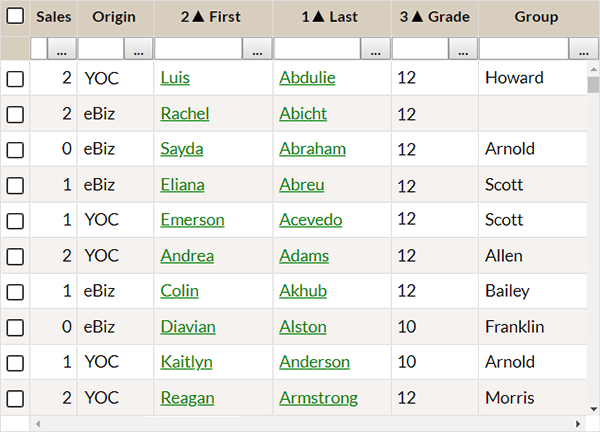600x432 pixels.
Task: Open the Origin column filter ellipsis button
Action: pyautogui.click(x=138, y=49)
